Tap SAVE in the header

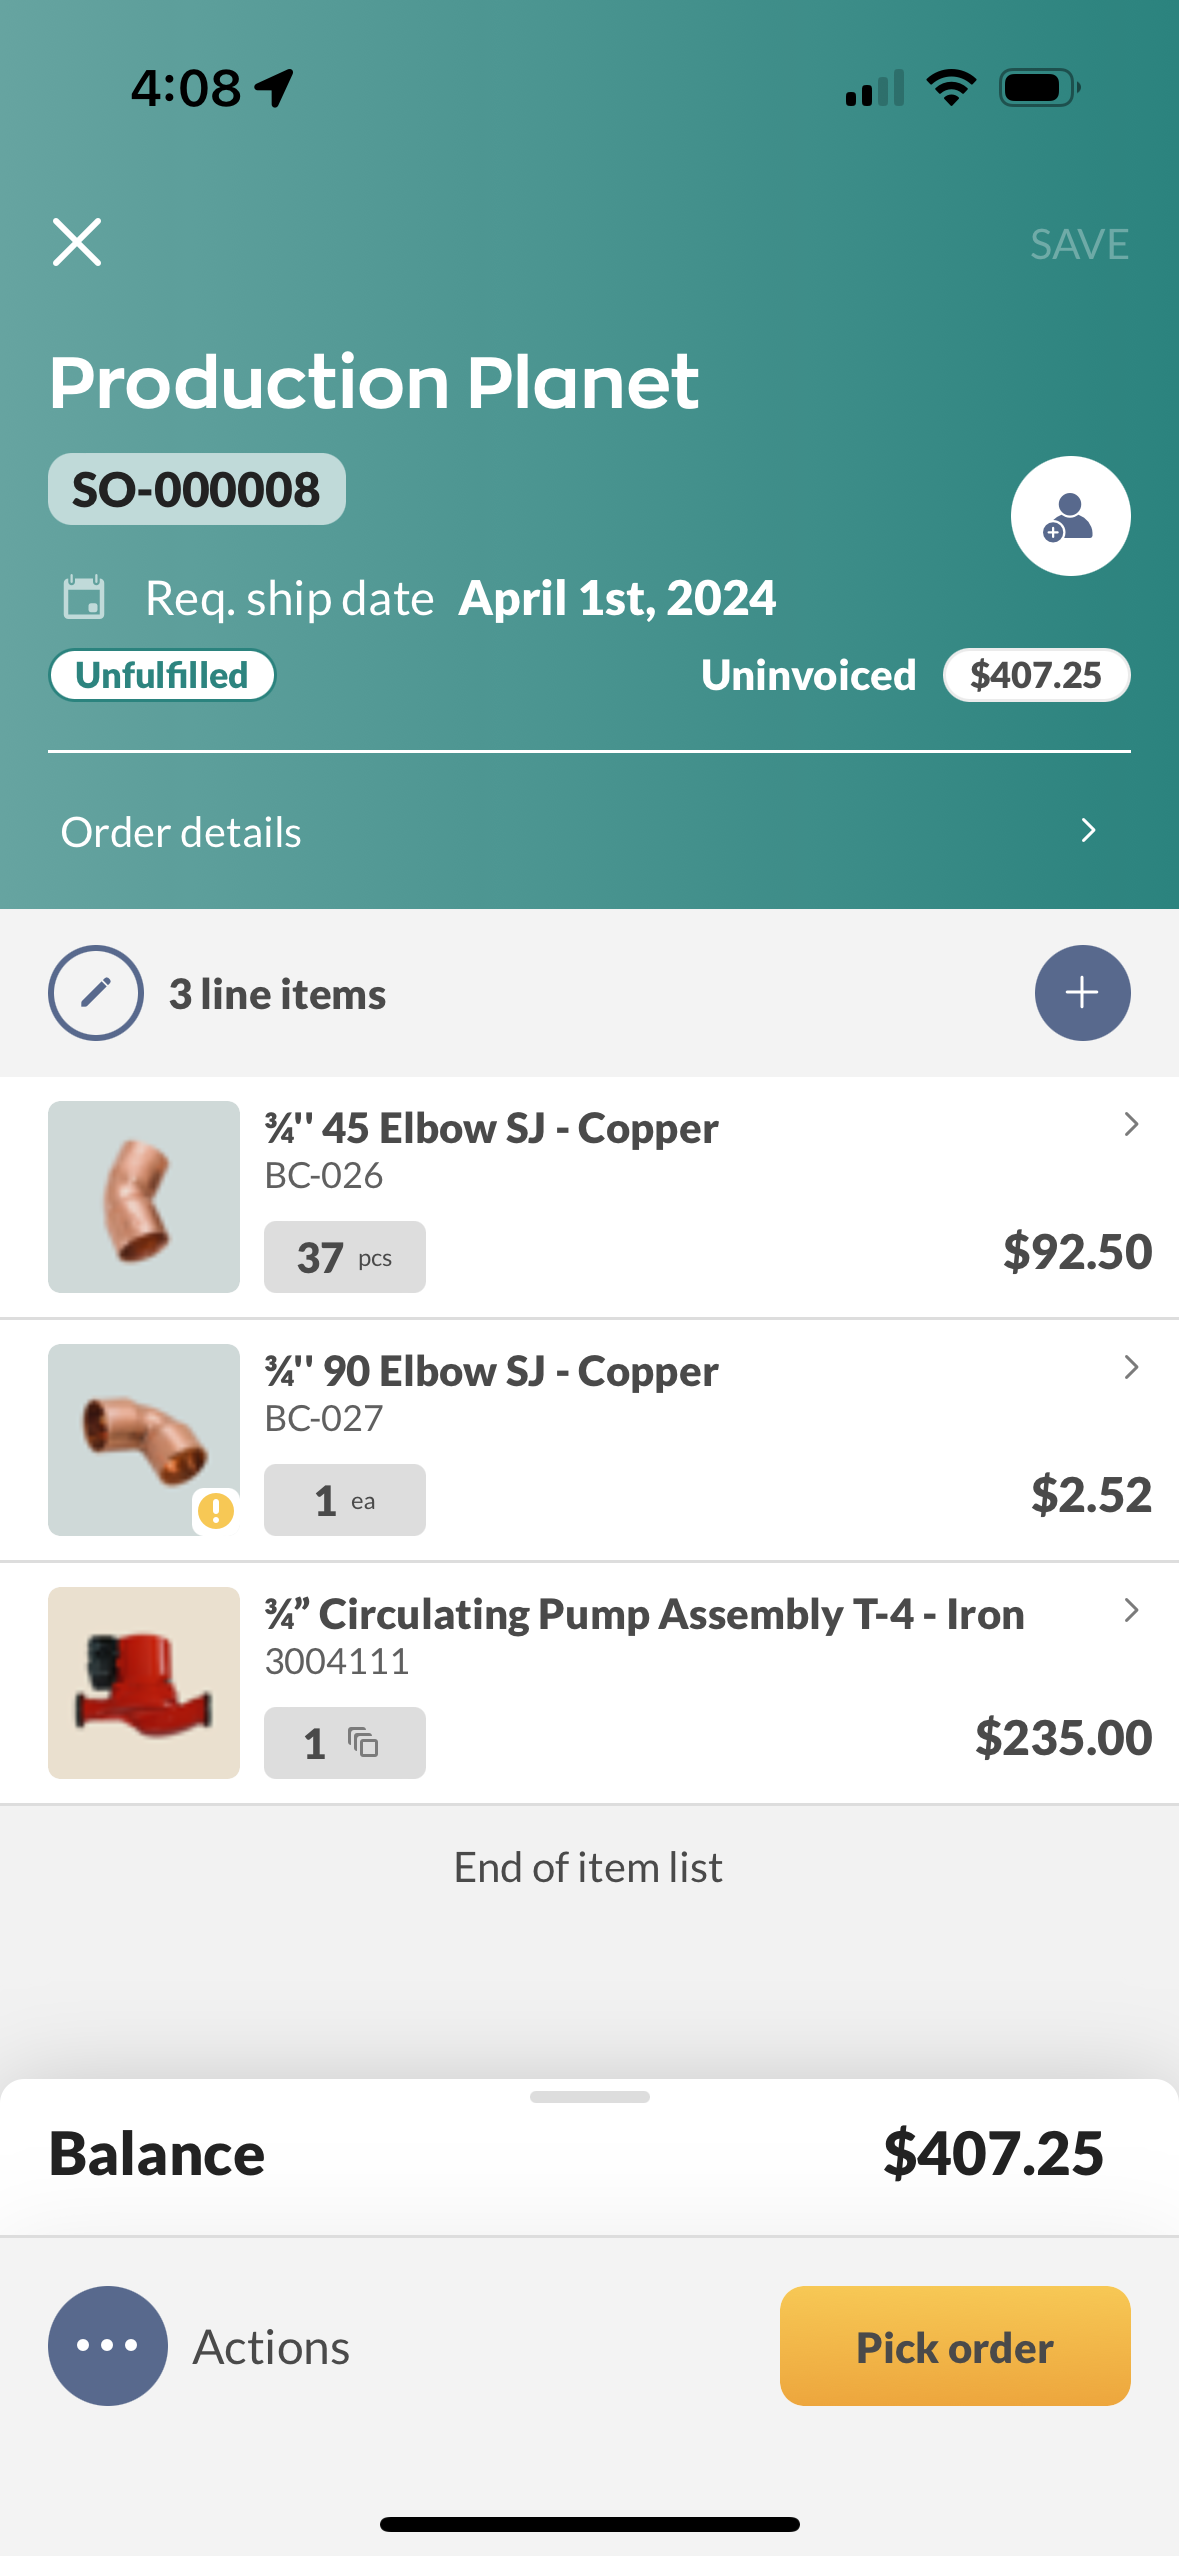click(1079, 244)
